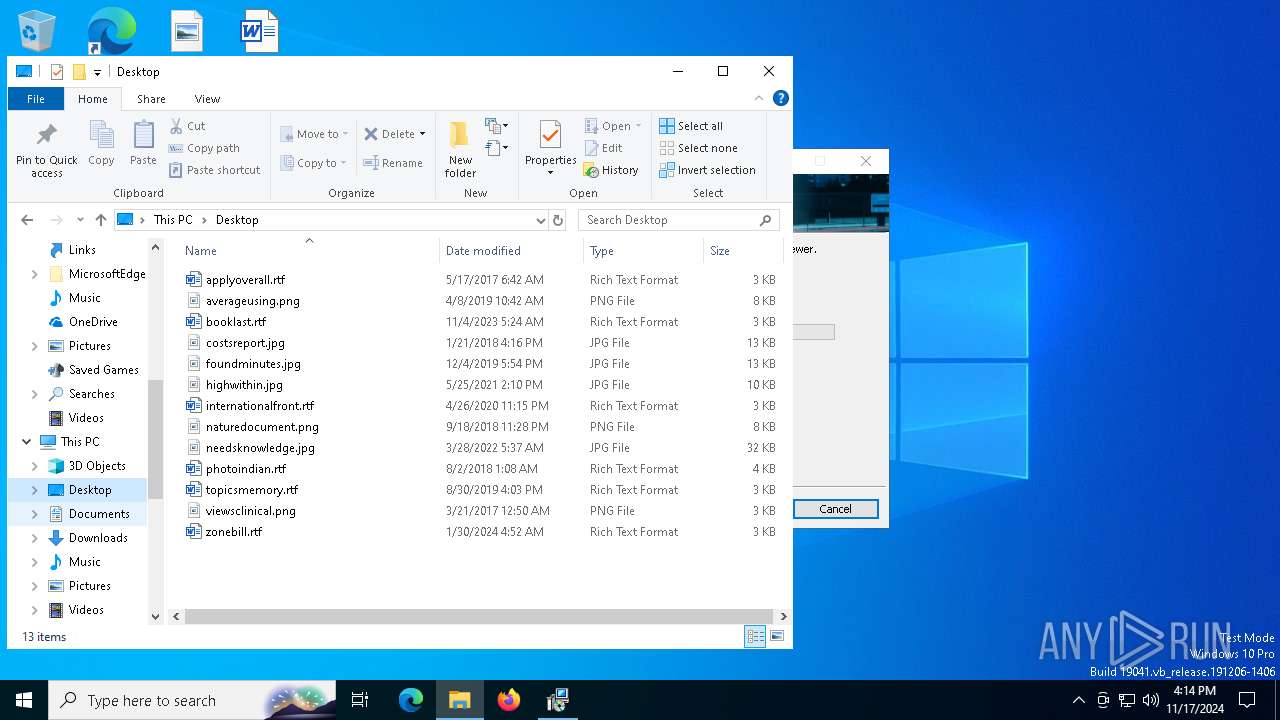
Task: Expand address bar history dropdown
Action: pos(541,220)
